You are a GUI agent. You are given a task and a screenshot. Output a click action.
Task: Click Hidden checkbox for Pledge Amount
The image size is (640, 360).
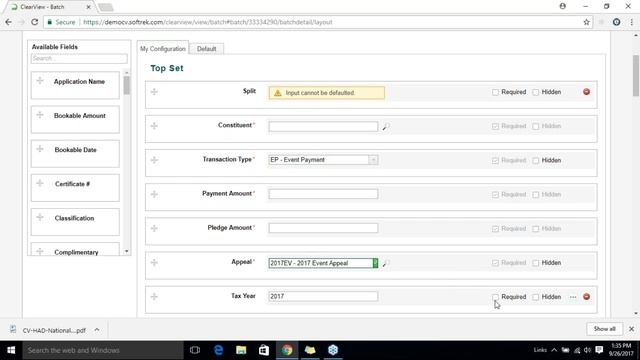point(536,229)
